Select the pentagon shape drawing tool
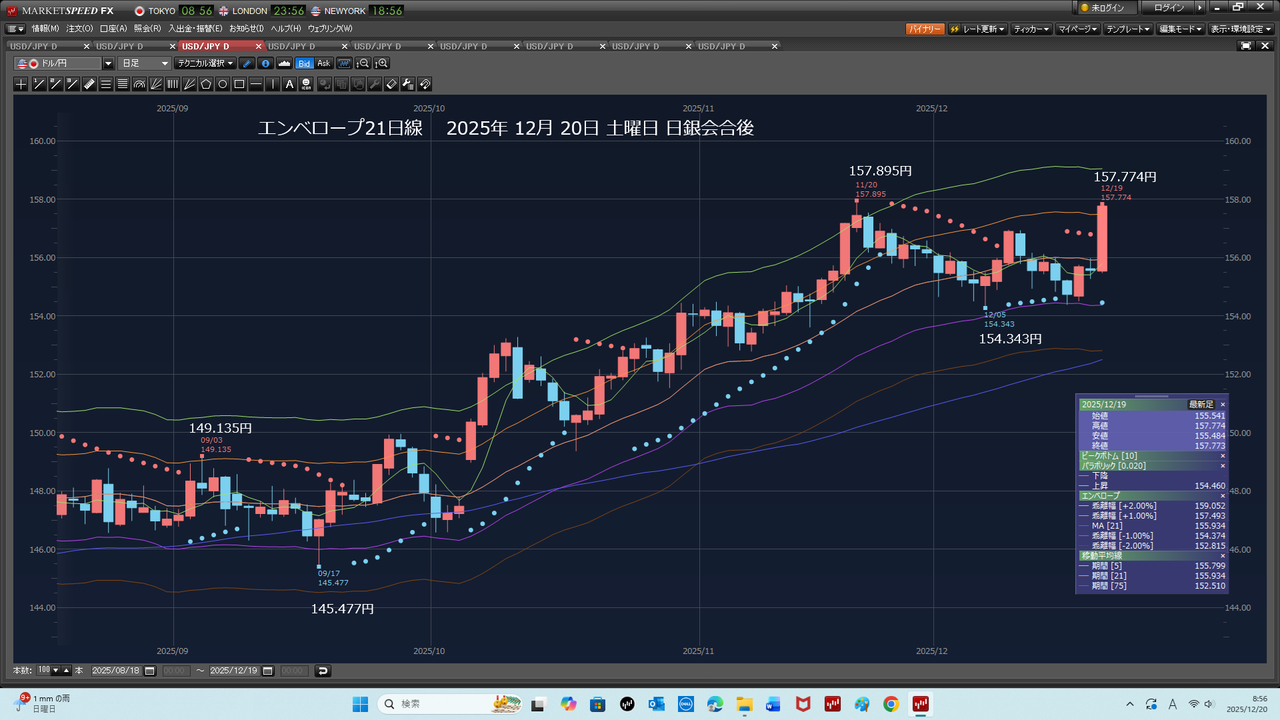Screen dimensions: 1280x720 pyautogui.click(x=206, y=84)
